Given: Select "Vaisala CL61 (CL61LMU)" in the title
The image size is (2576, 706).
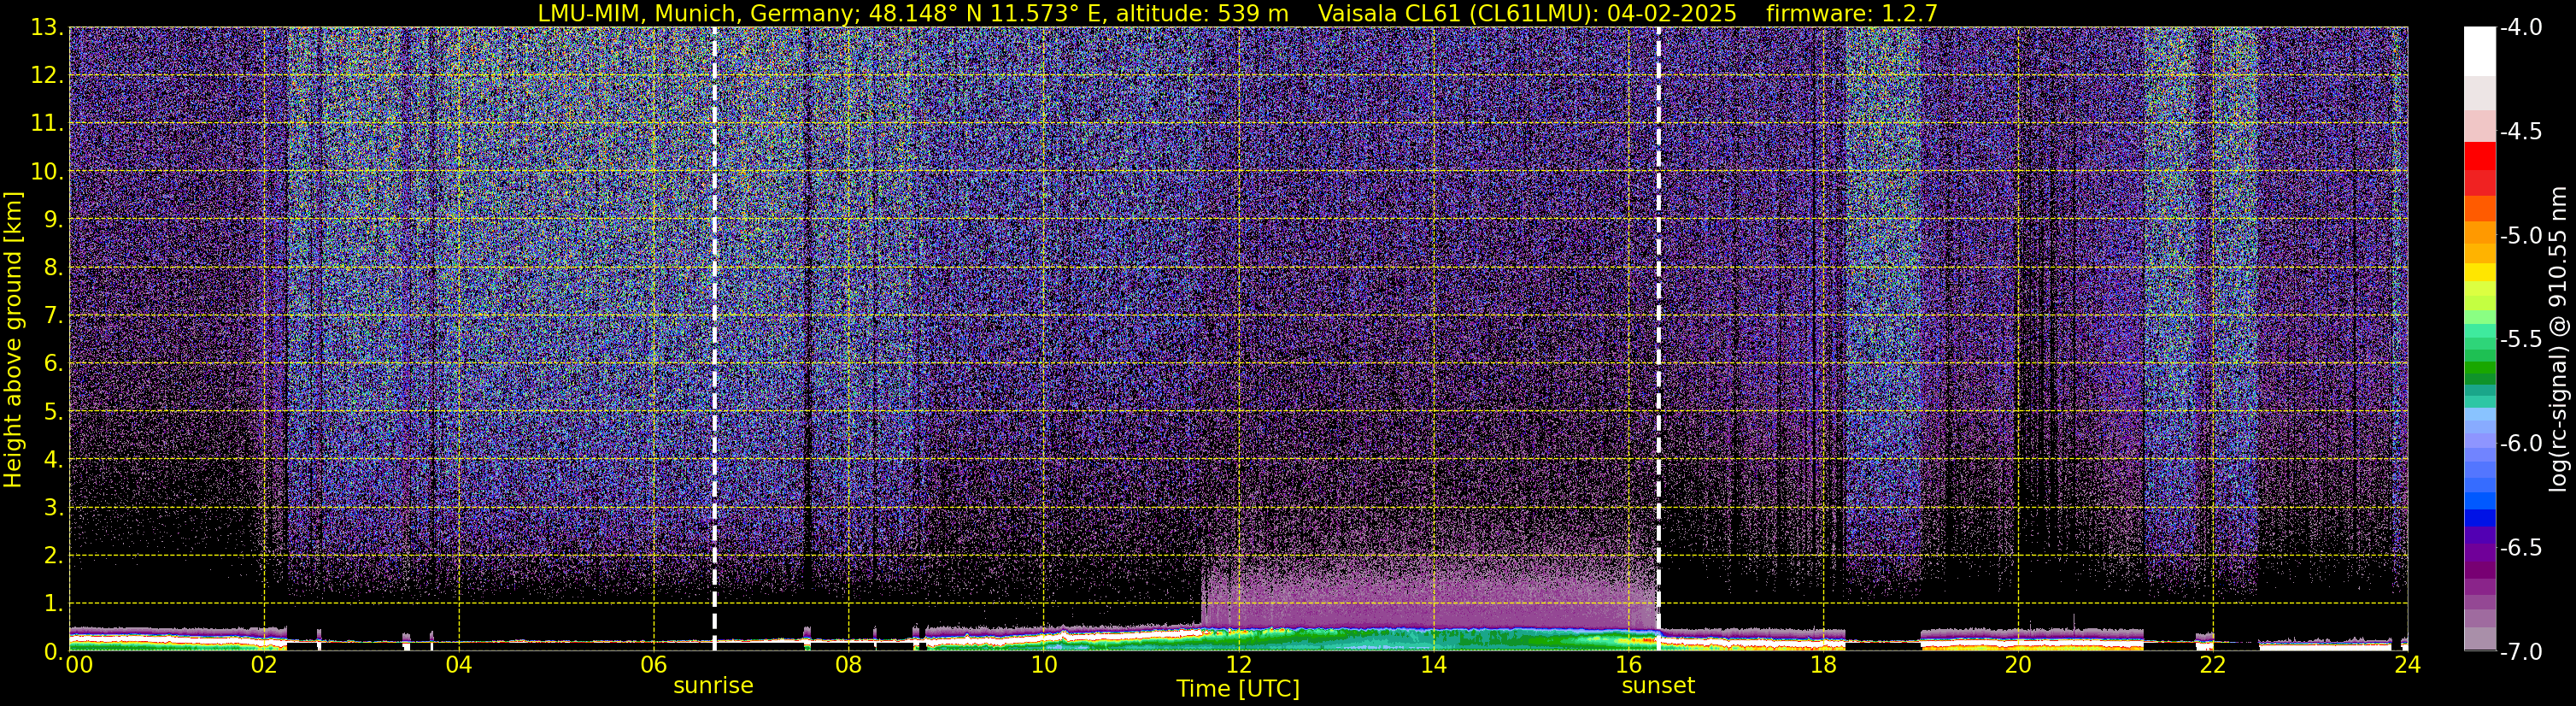Looking at the screenshot, I should click(x=1455, y=13).
